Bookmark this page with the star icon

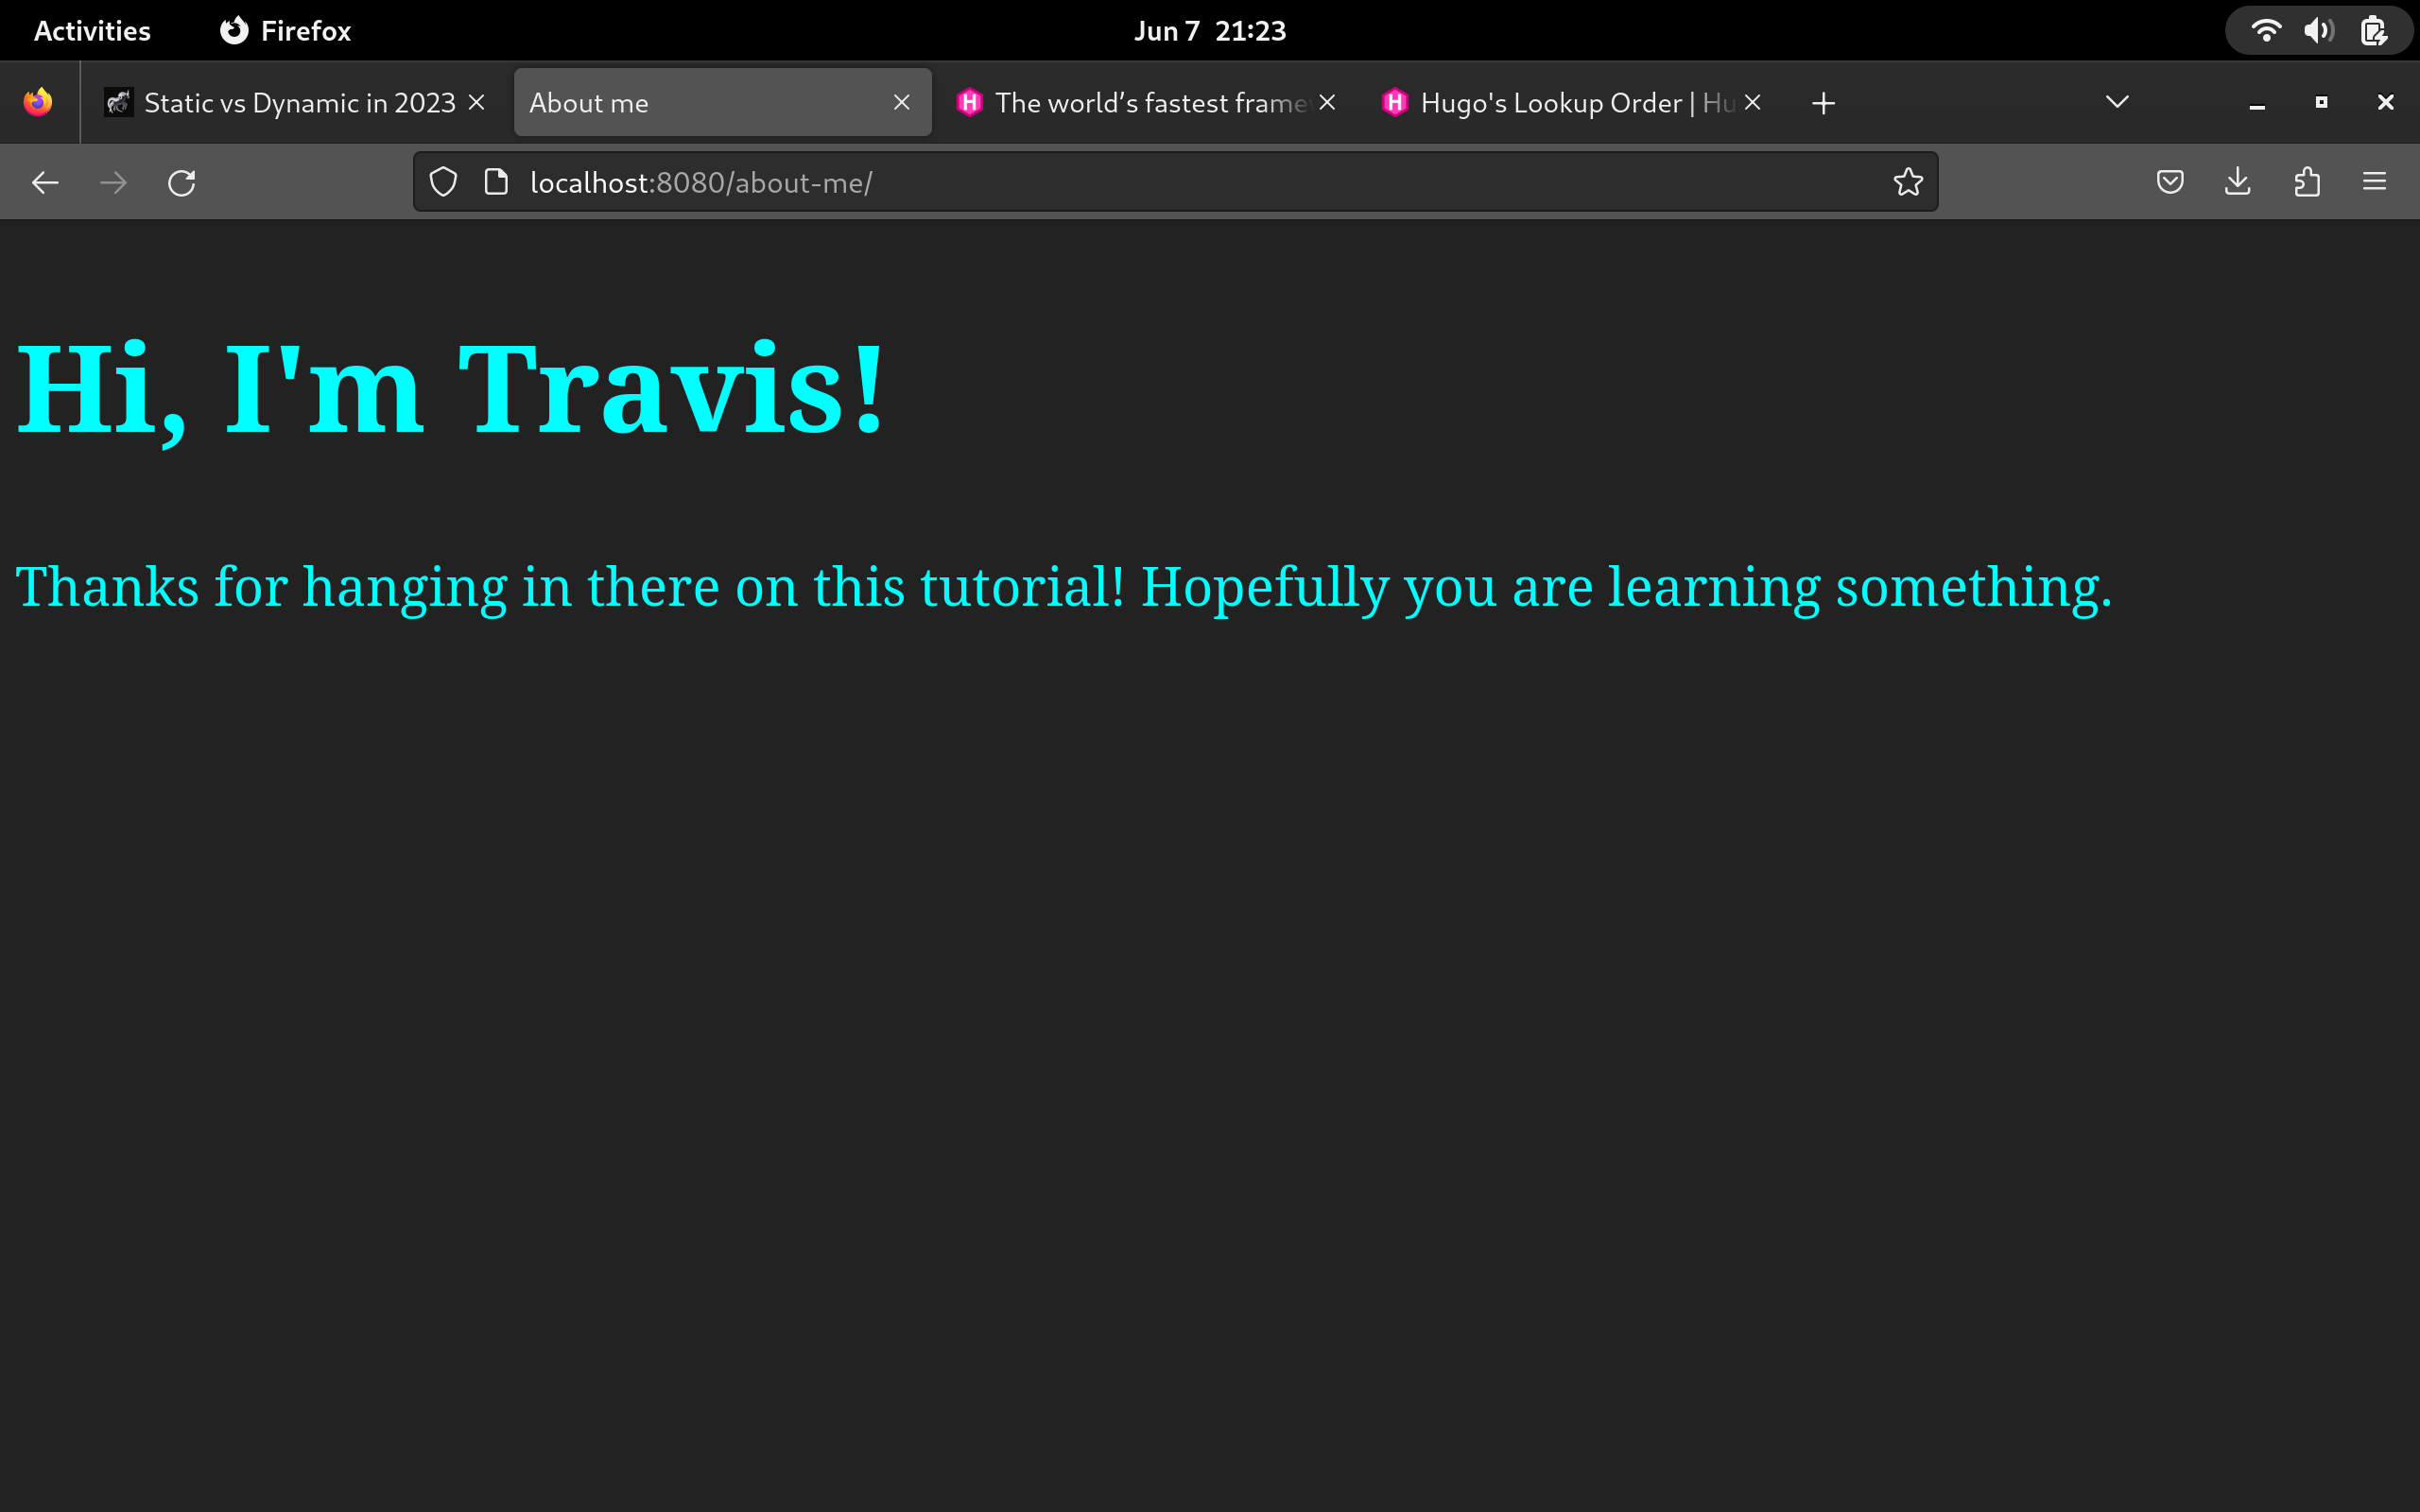1906,181
